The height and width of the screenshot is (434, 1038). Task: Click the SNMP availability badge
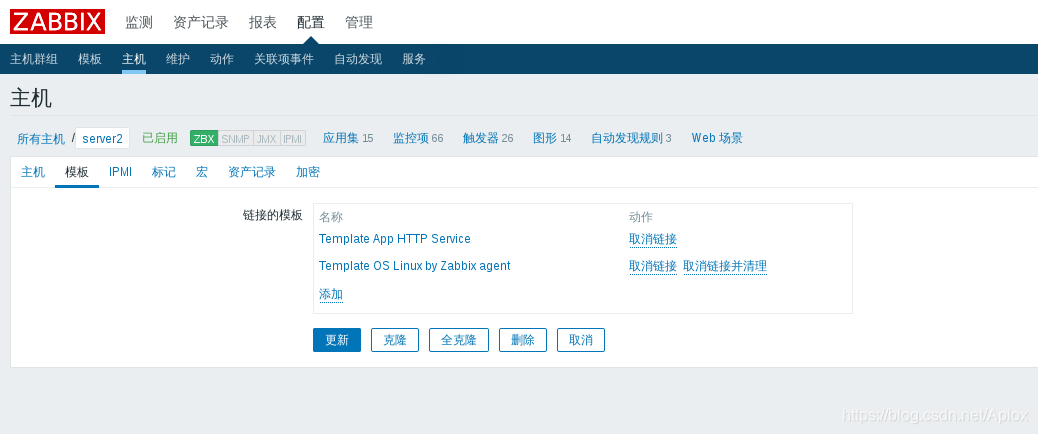tap(236, 138)
